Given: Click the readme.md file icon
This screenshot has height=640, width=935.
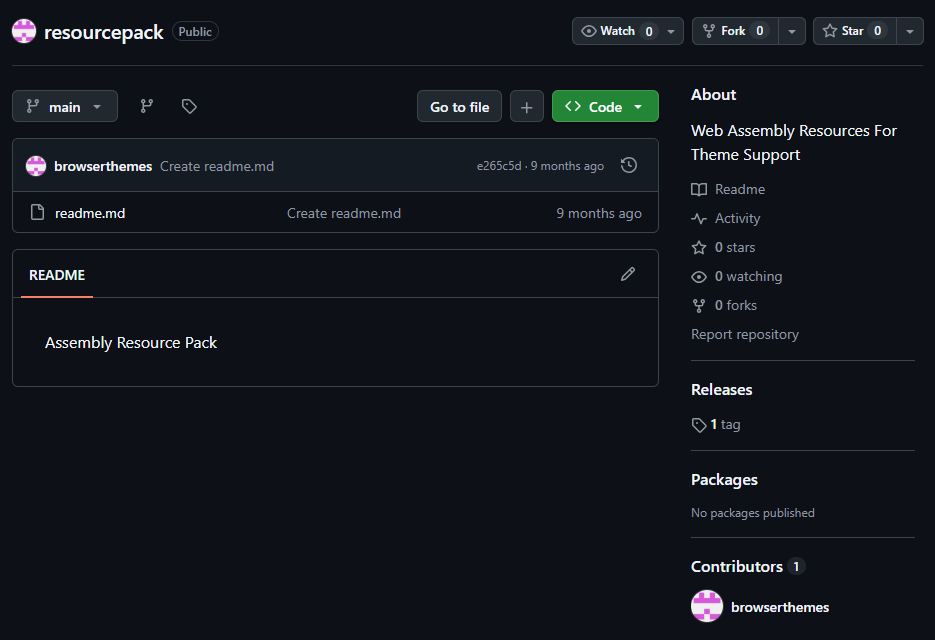Looking at the screenshot, I should click(x=38, y=212).
